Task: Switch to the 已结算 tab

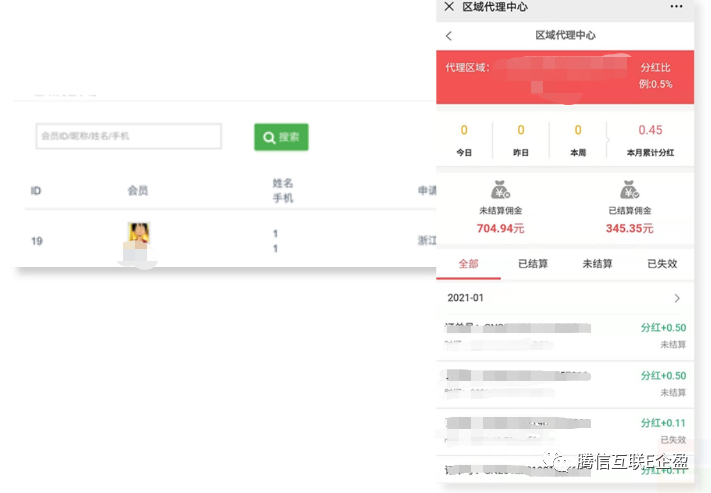Action: [x=533, y=264]
